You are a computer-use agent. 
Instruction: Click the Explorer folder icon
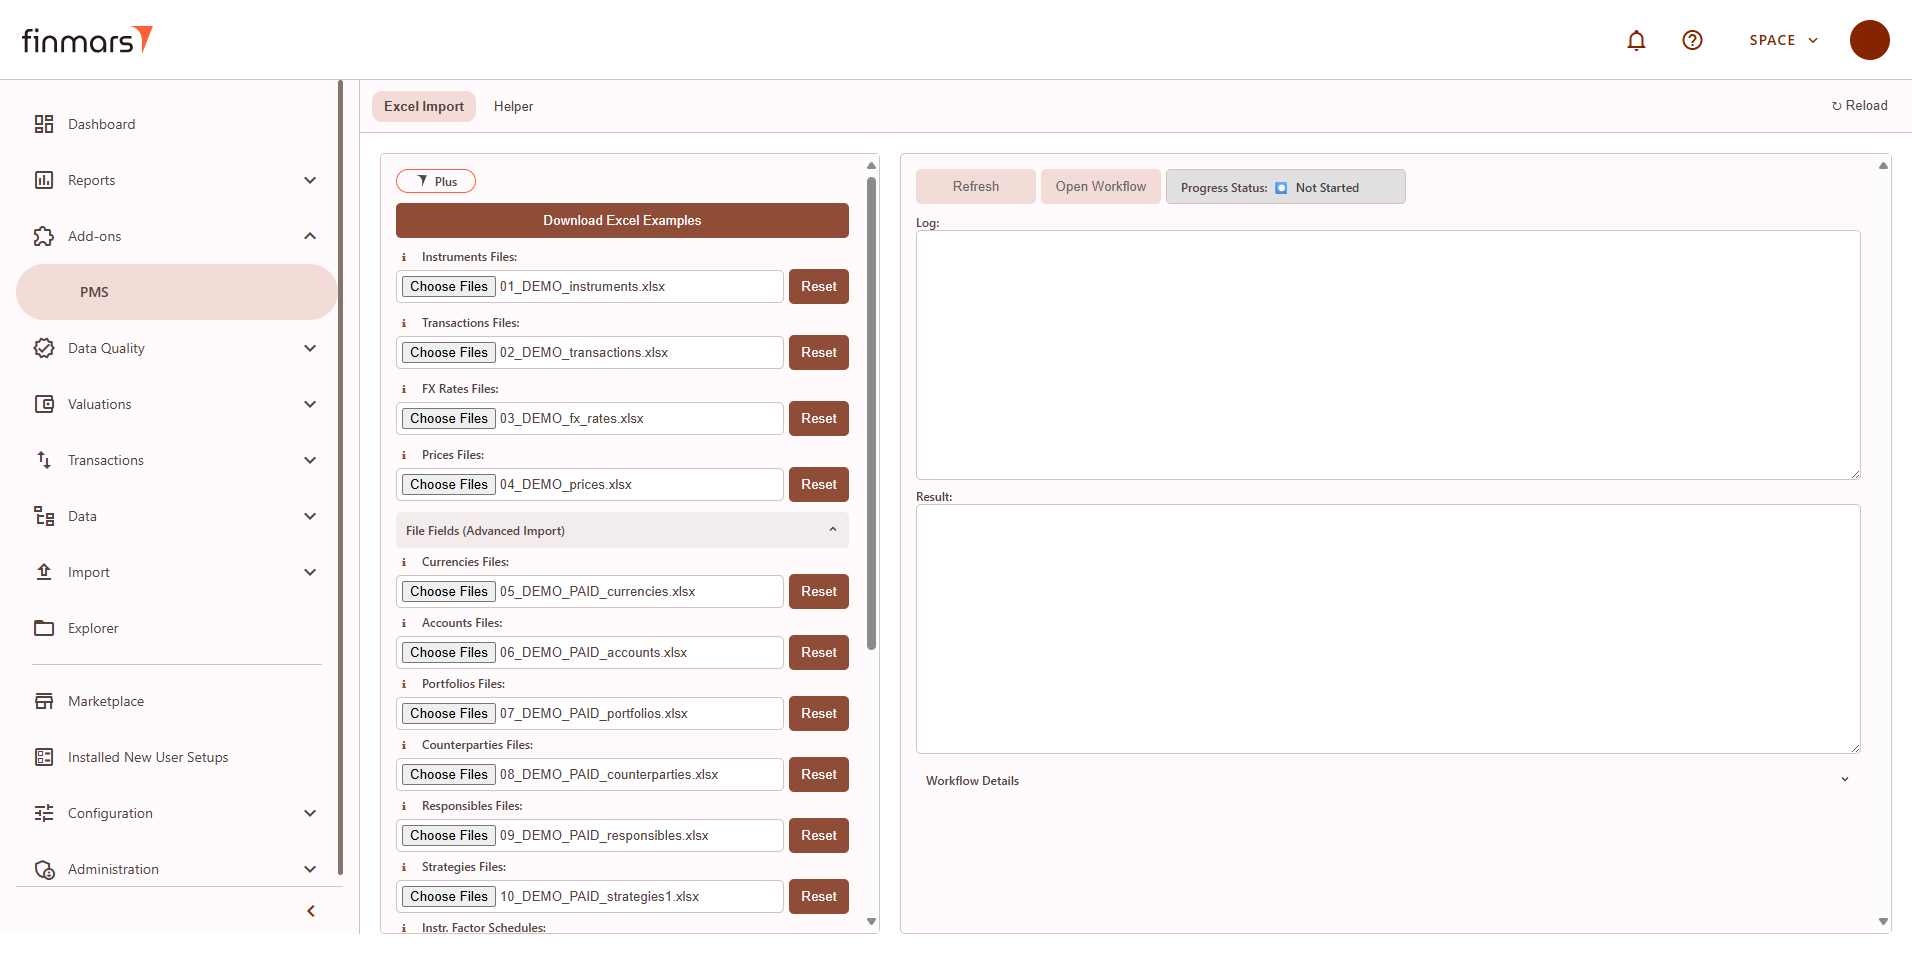coord(44,628)
